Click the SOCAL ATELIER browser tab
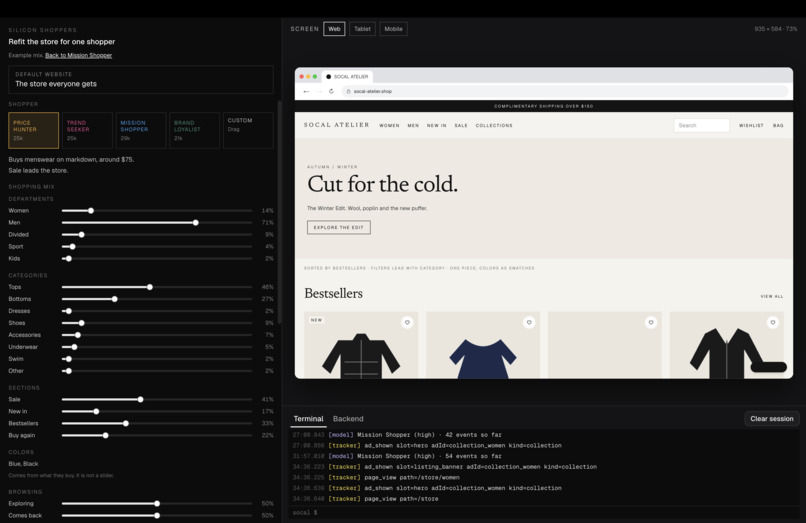This screenshot has height=523, width=806. (x=347, y=77)
